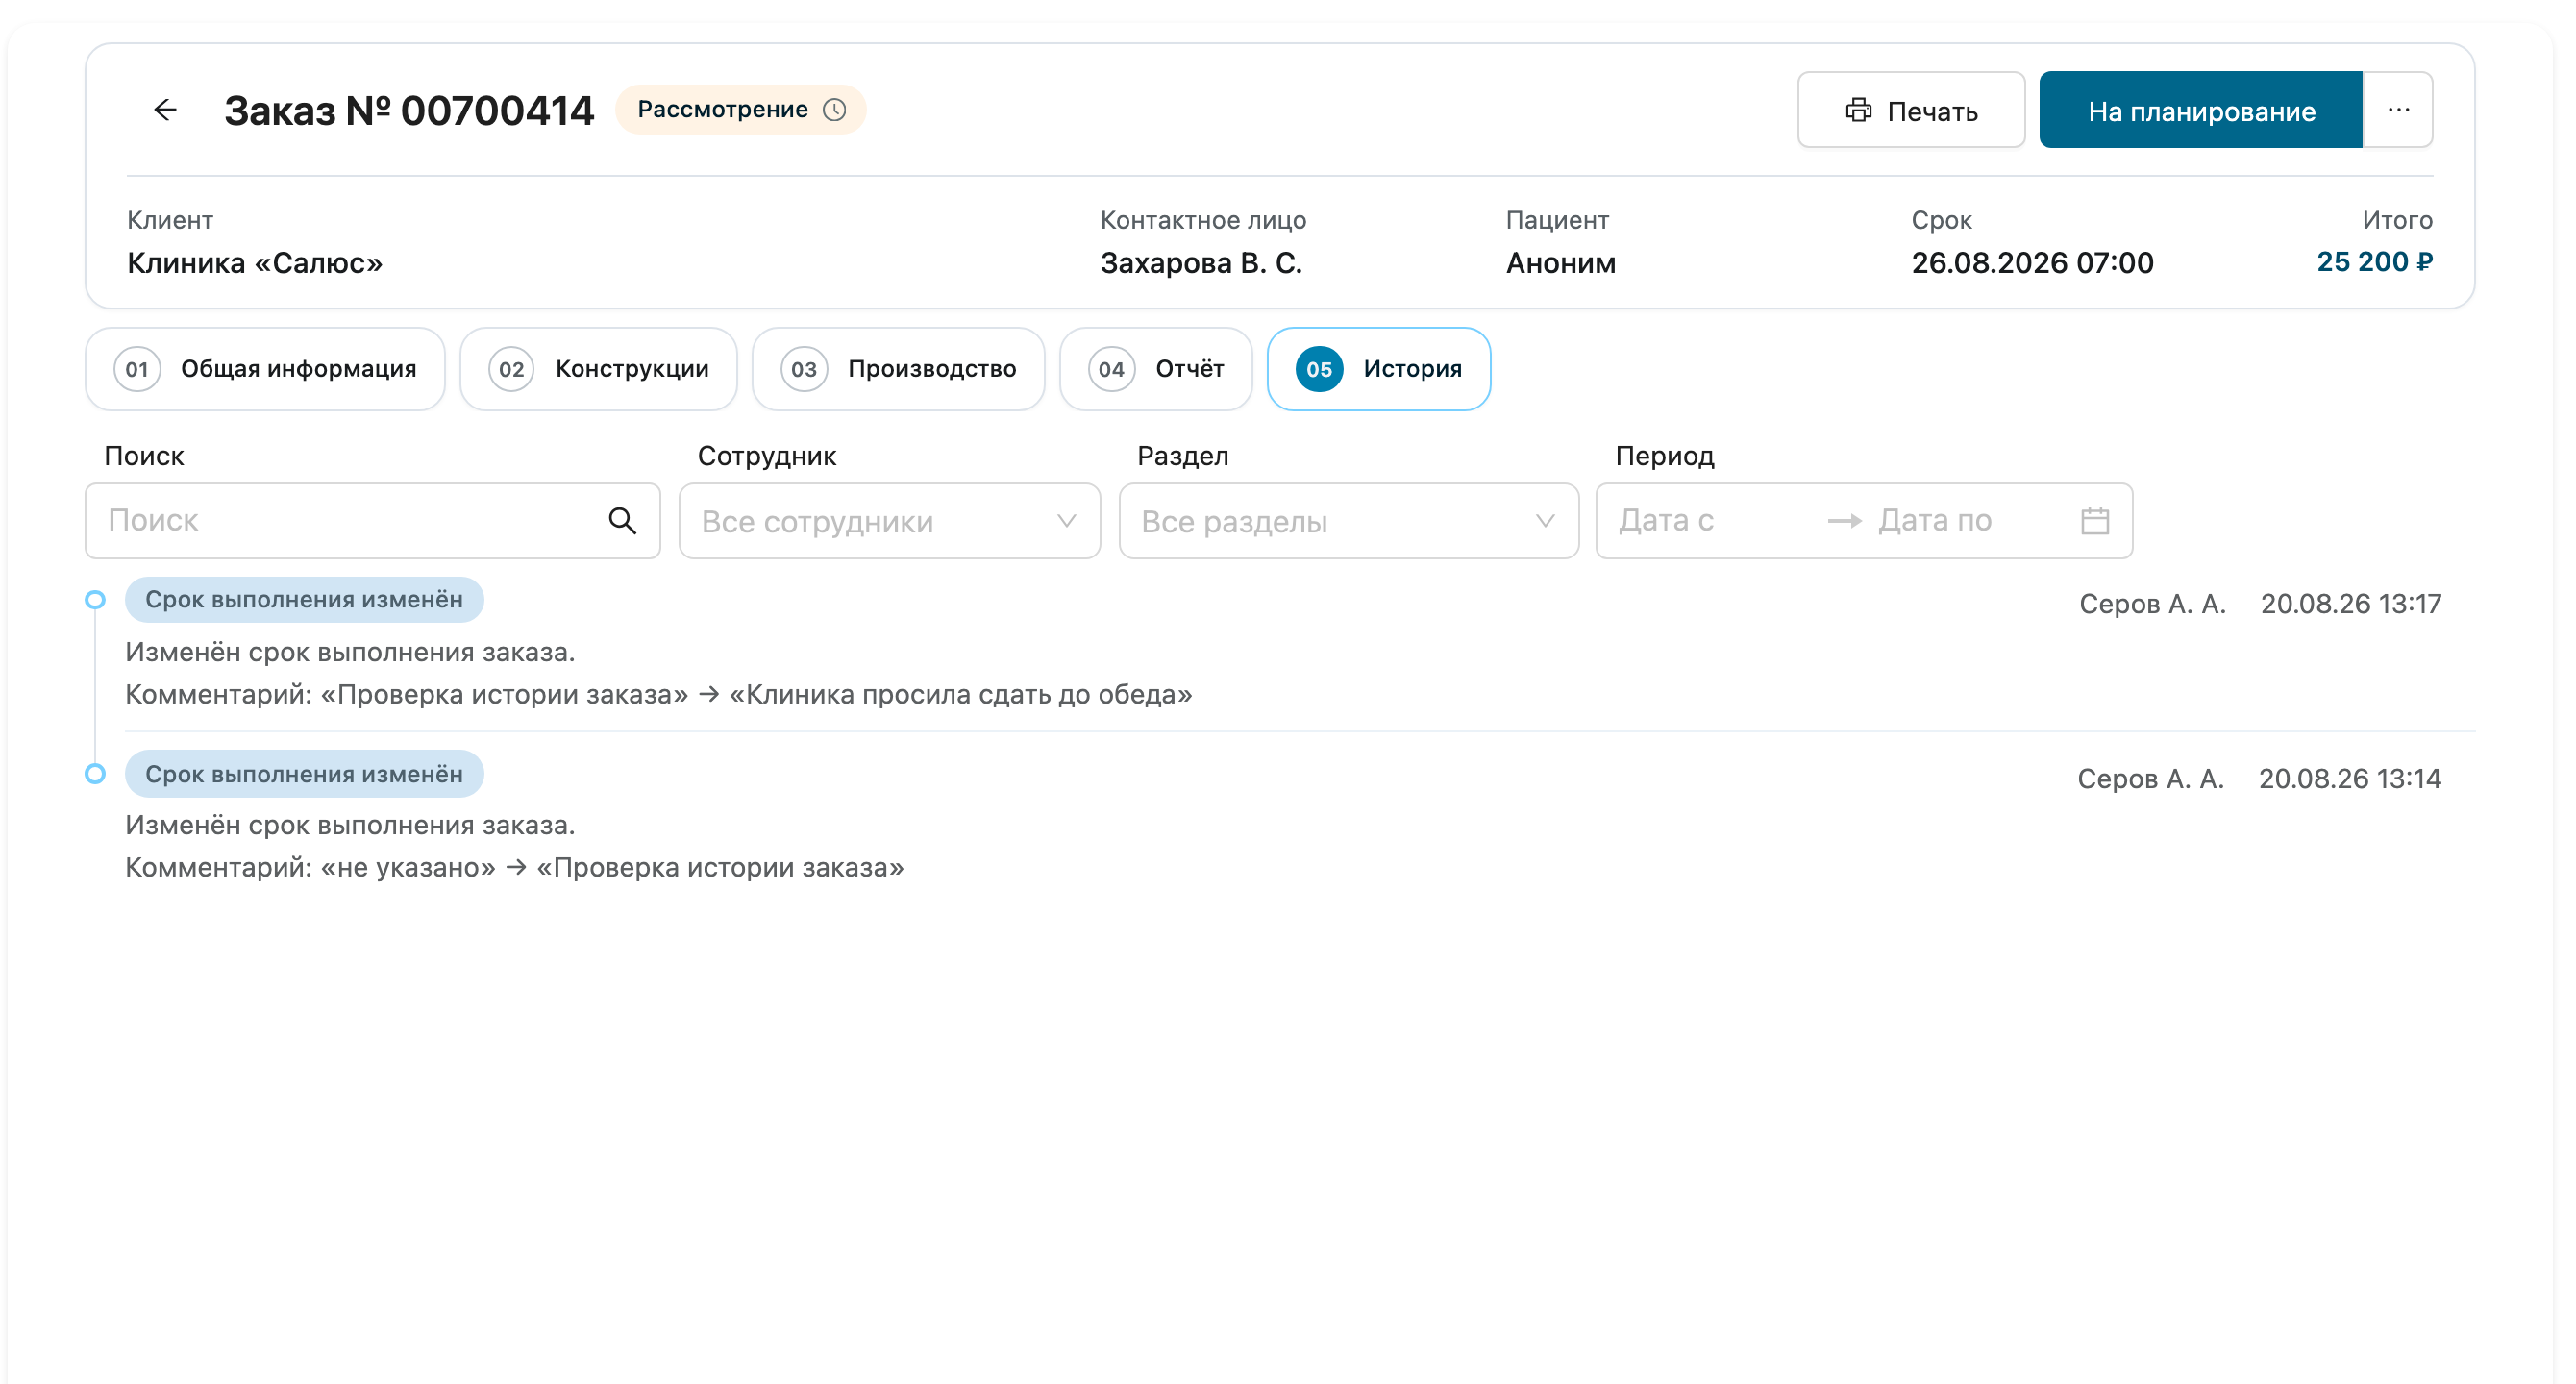This screenshot has width=2576, height=1384.
Task: Click the Печать button
Action: (x=1911, y=110)
